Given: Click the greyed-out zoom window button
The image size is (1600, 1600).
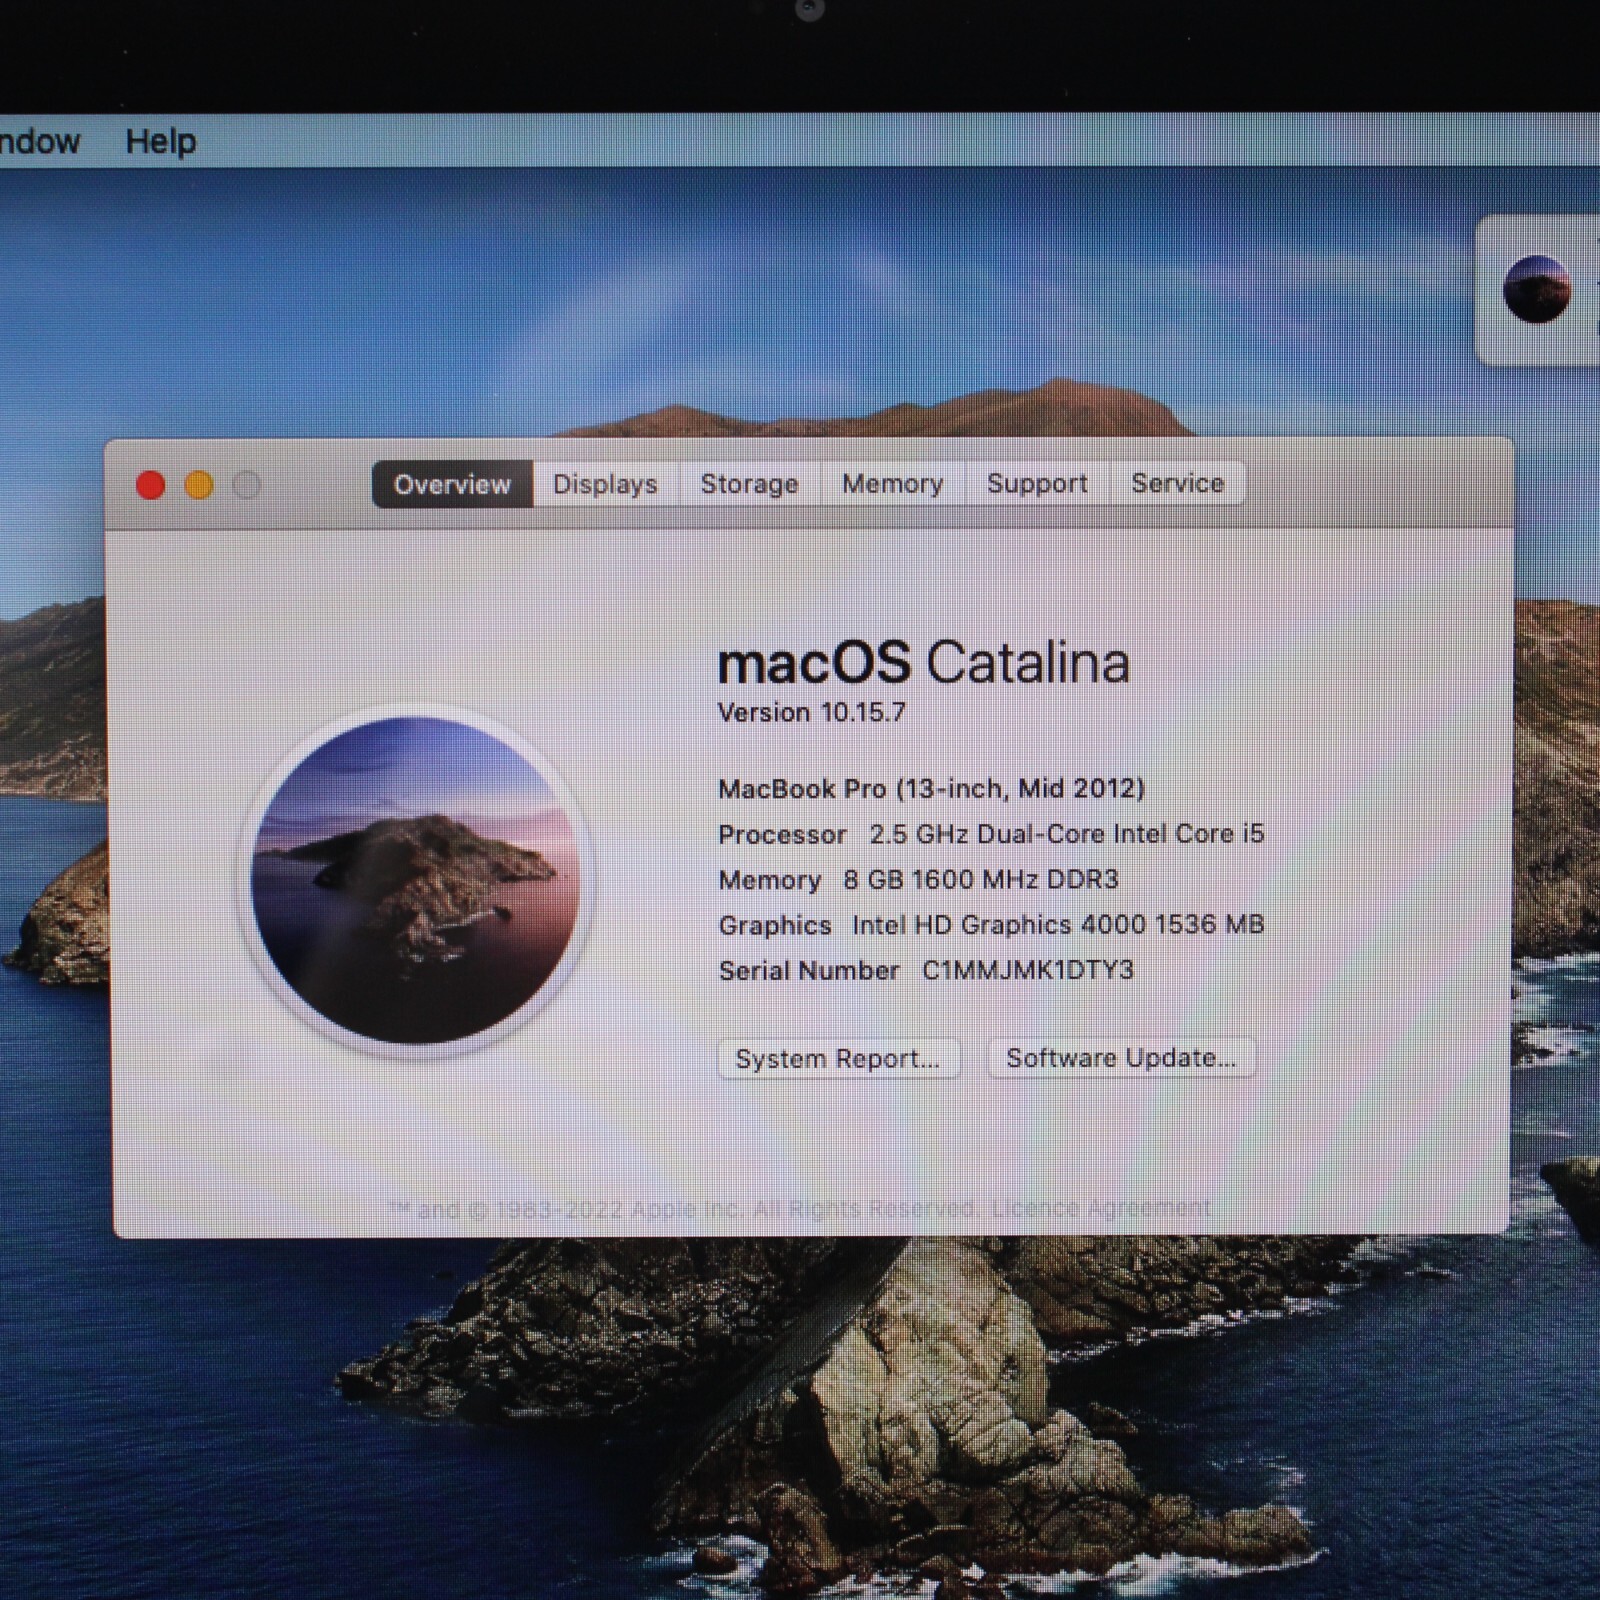Looking at the screenshot, I should coord(247,486).
